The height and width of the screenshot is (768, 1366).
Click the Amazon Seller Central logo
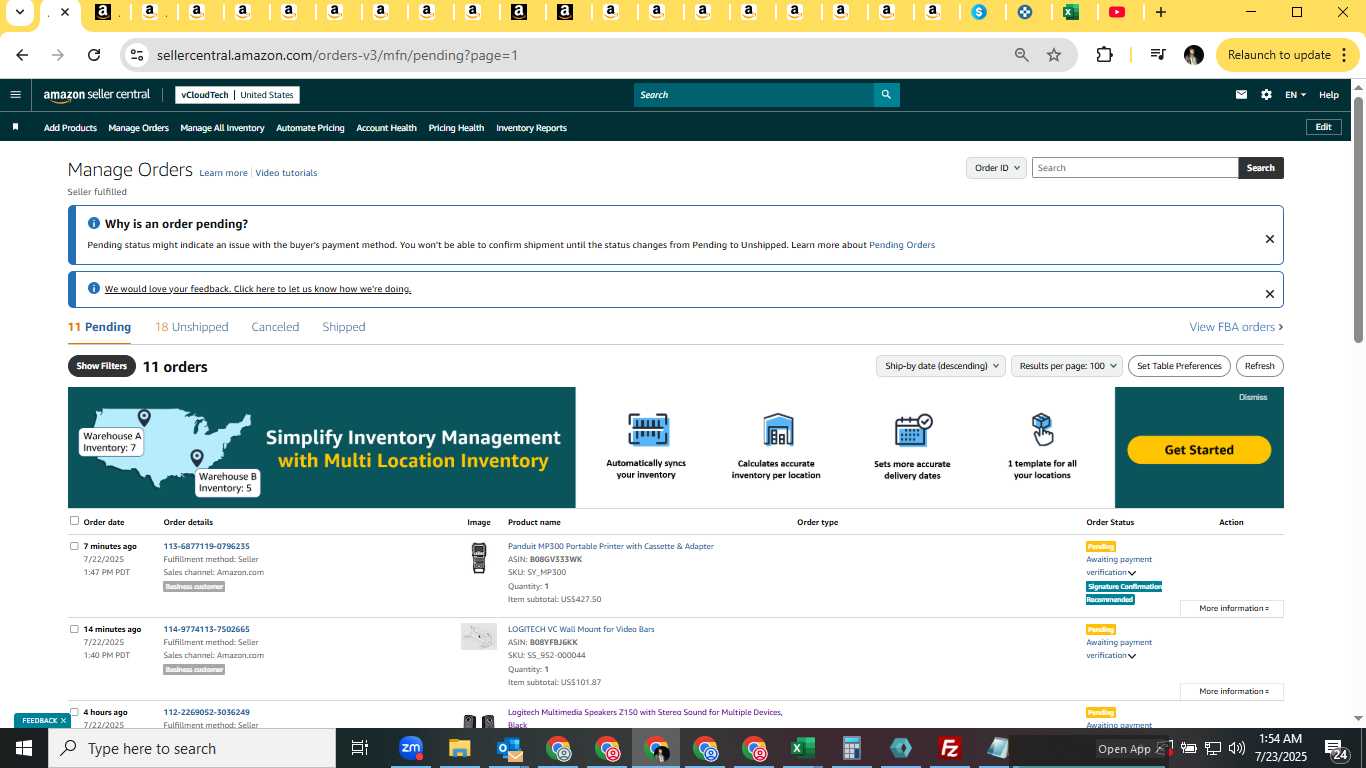point(96,95)
